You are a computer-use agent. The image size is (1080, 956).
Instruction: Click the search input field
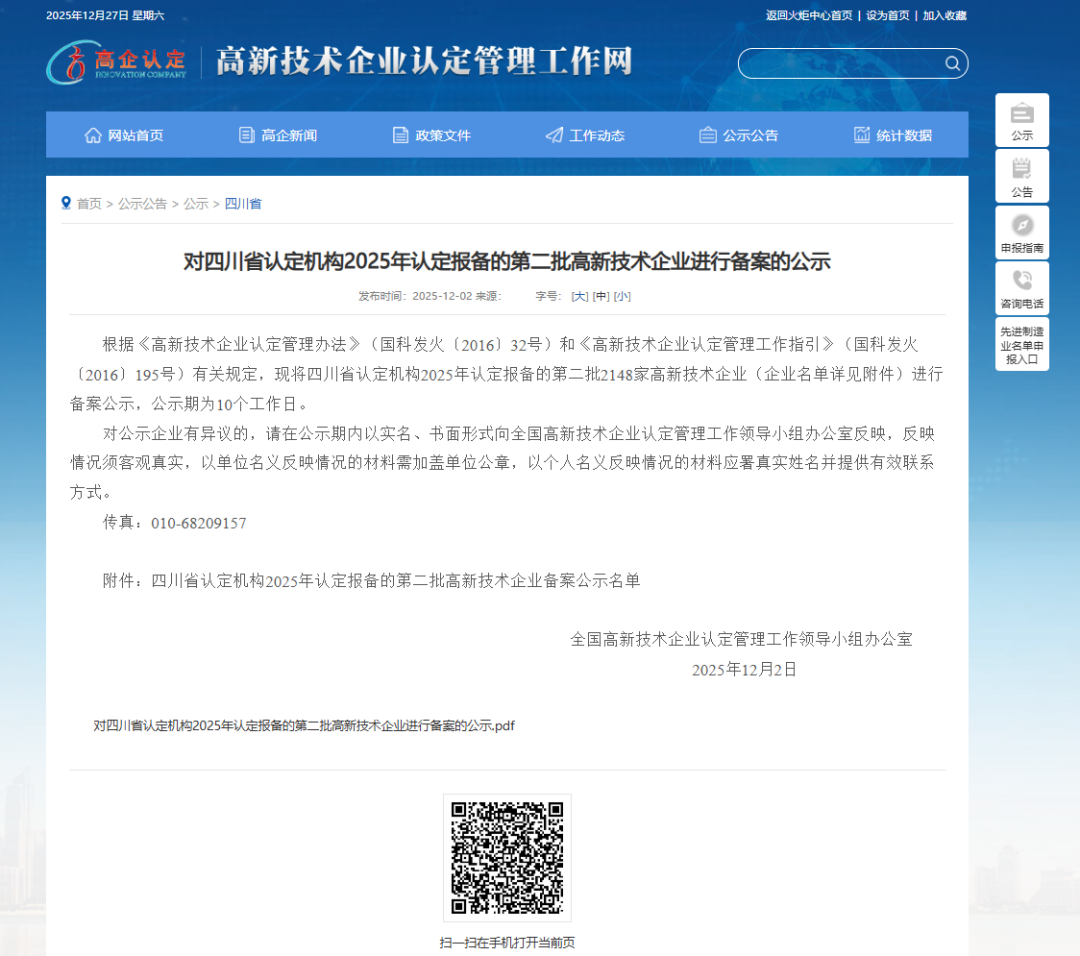pos(853,63)
